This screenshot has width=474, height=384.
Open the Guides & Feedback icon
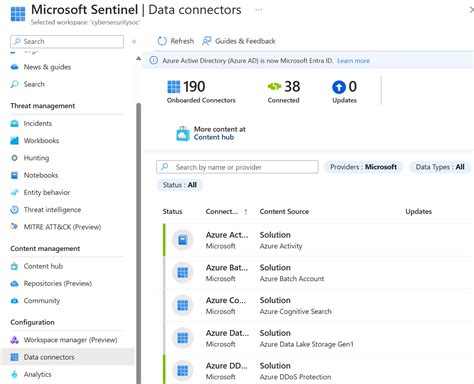(x=207, y=41)
